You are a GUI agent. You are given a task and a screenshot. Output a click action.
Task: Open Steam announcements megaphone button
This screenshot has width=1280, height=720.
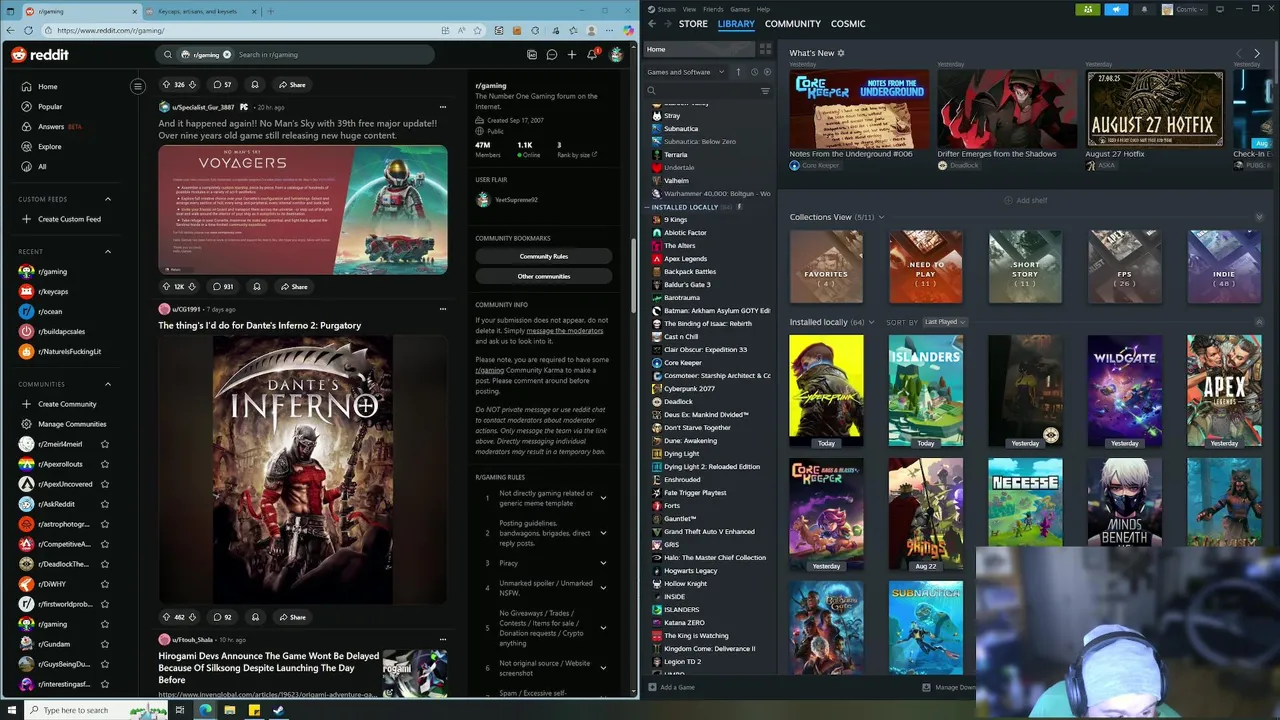point(1116,10)
